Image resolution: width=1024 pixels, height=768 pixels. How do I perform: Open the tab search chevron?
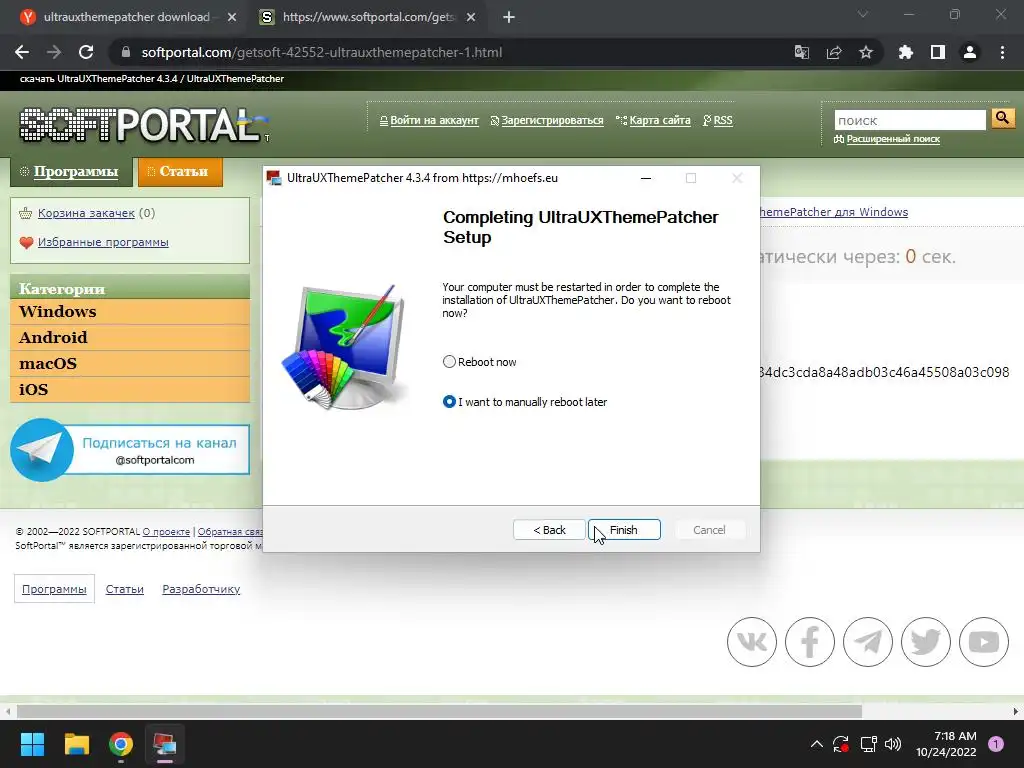863,14
